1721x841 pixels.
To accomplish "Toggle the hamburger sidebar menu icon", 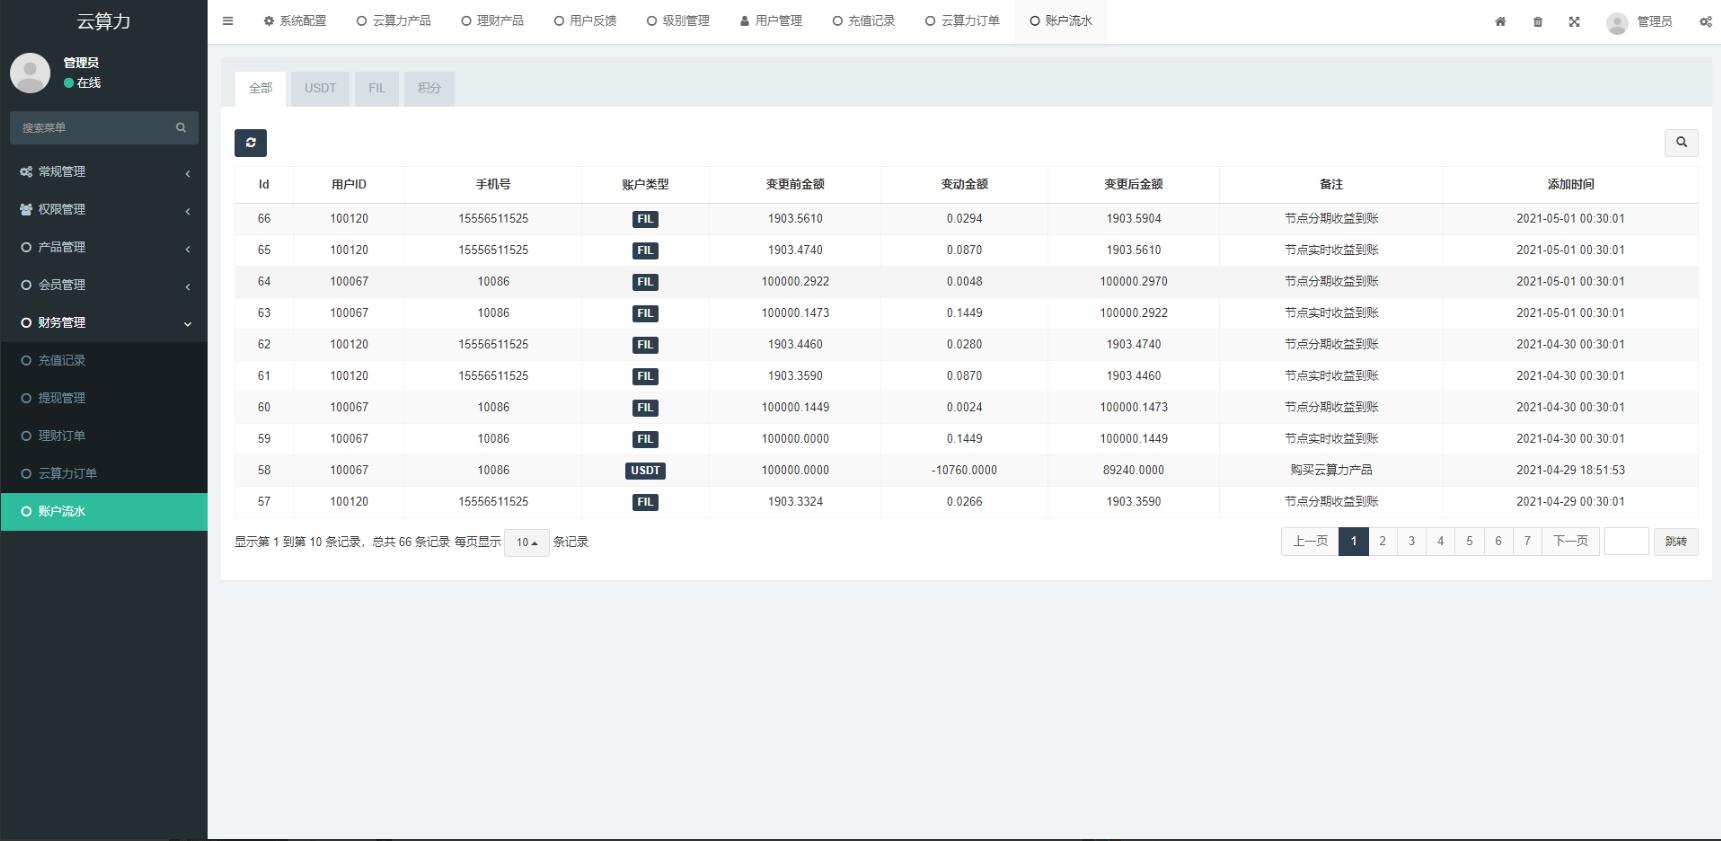I will [x=228, y=21].
